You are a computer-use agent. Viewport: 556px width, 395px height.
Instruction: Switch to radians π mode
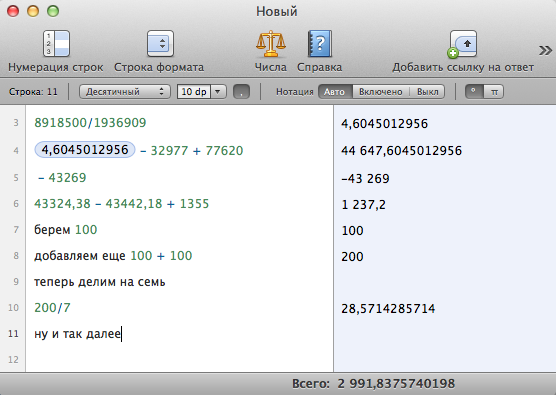(494, 91)
